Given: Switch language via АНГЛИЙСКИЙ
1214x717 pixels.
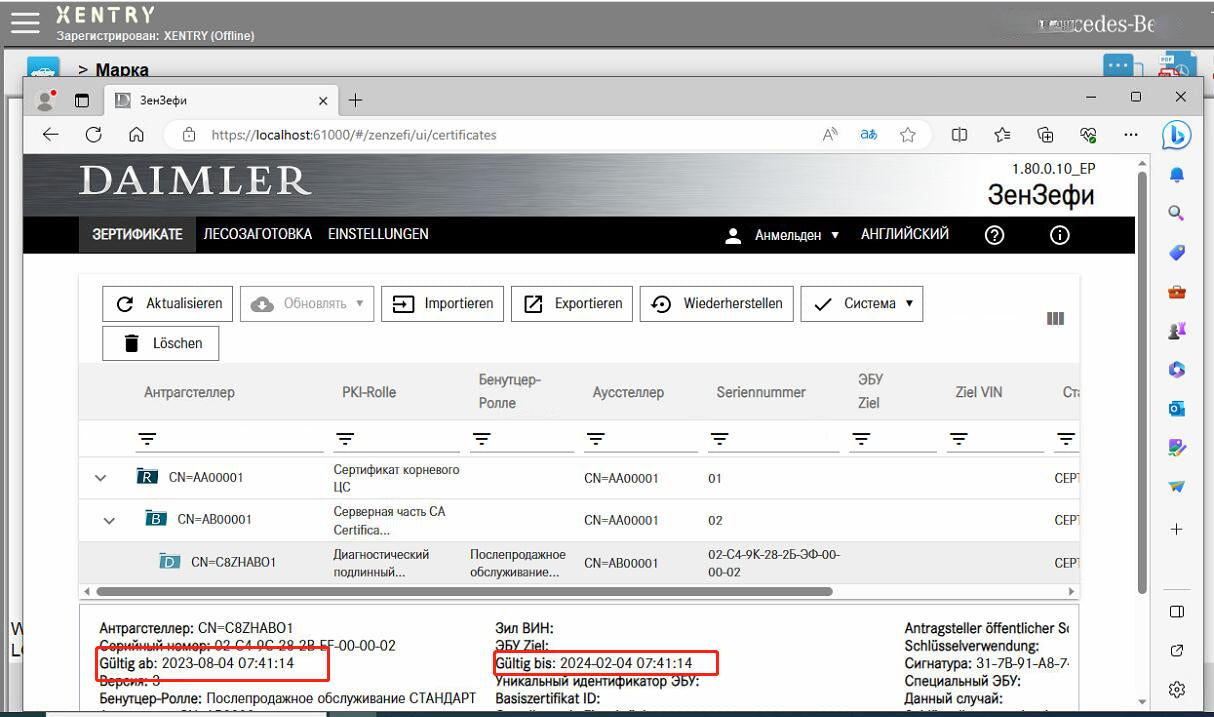Looking at the screenshot, I should (904, 234).
